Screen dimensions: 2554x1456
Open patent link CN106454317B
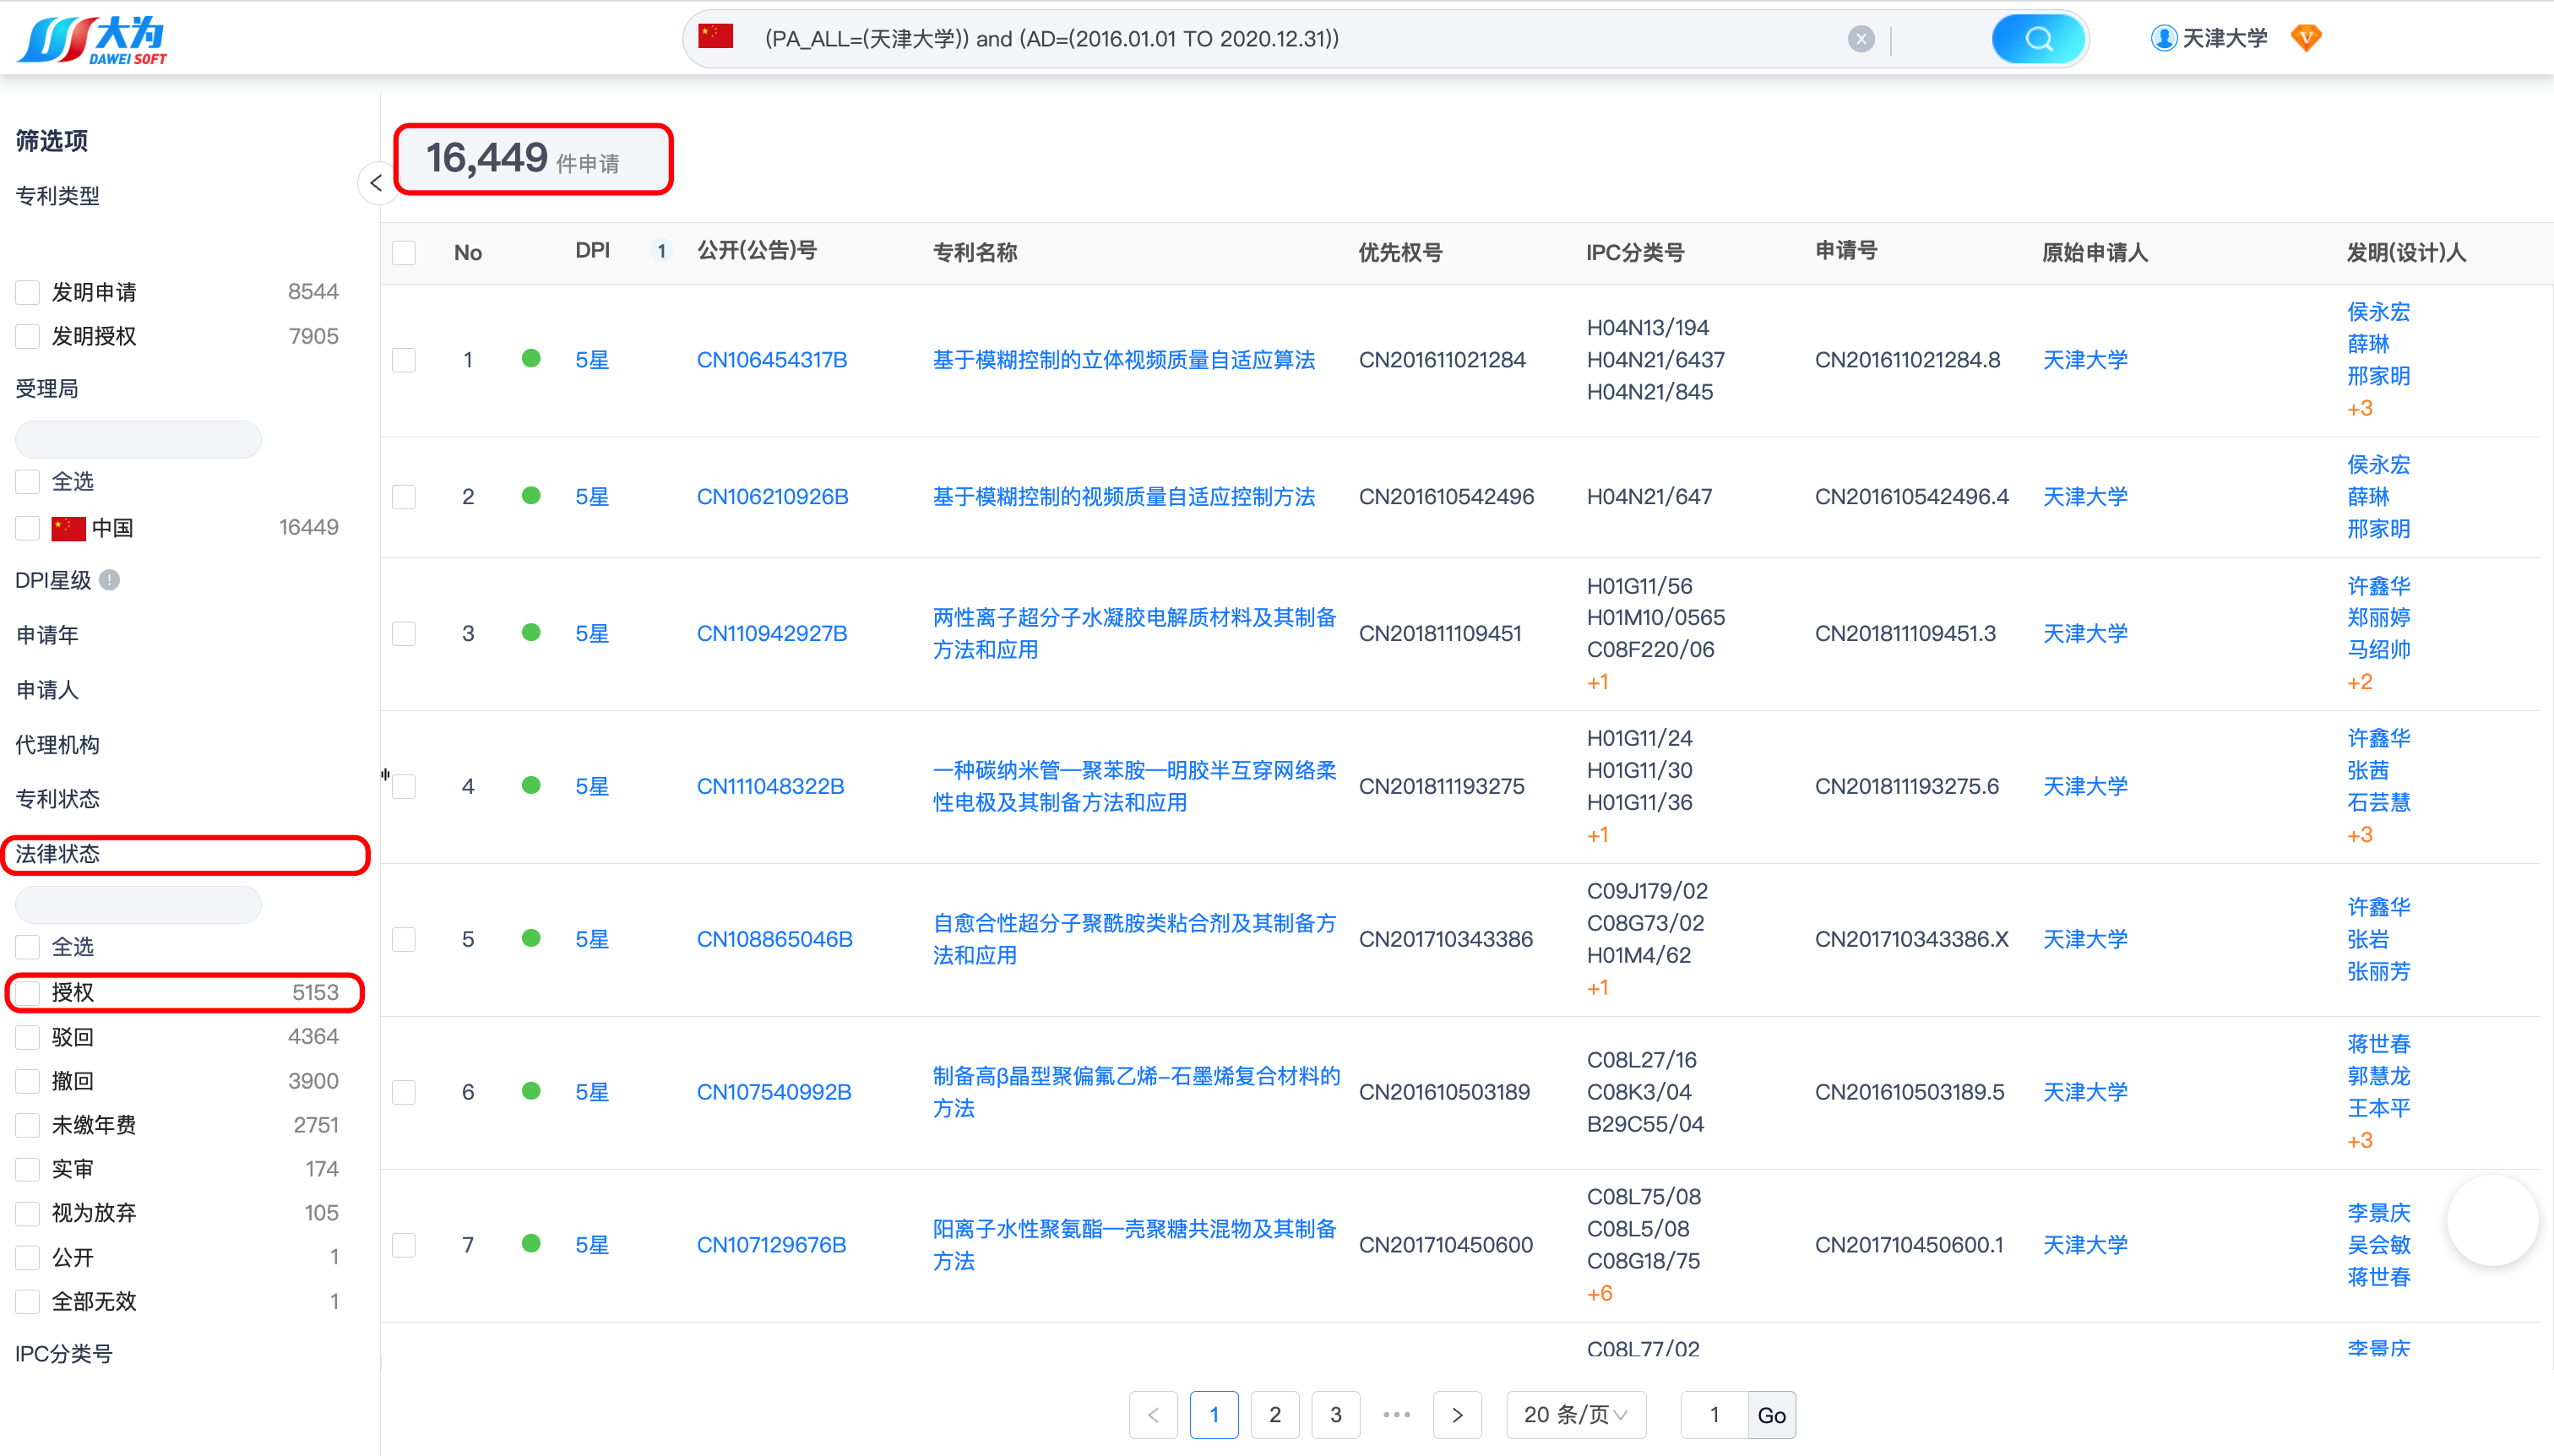pyautogui.click(x=771, y=360)
